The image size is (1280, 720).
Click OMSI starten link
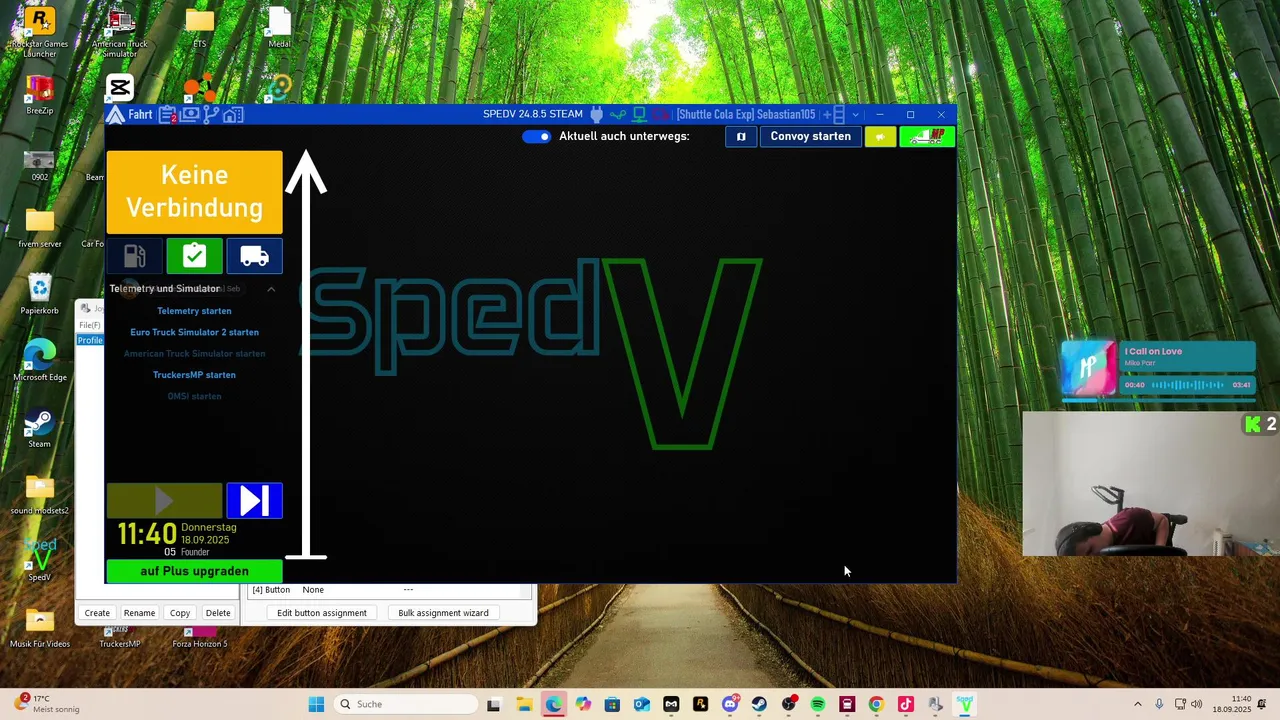194,397
